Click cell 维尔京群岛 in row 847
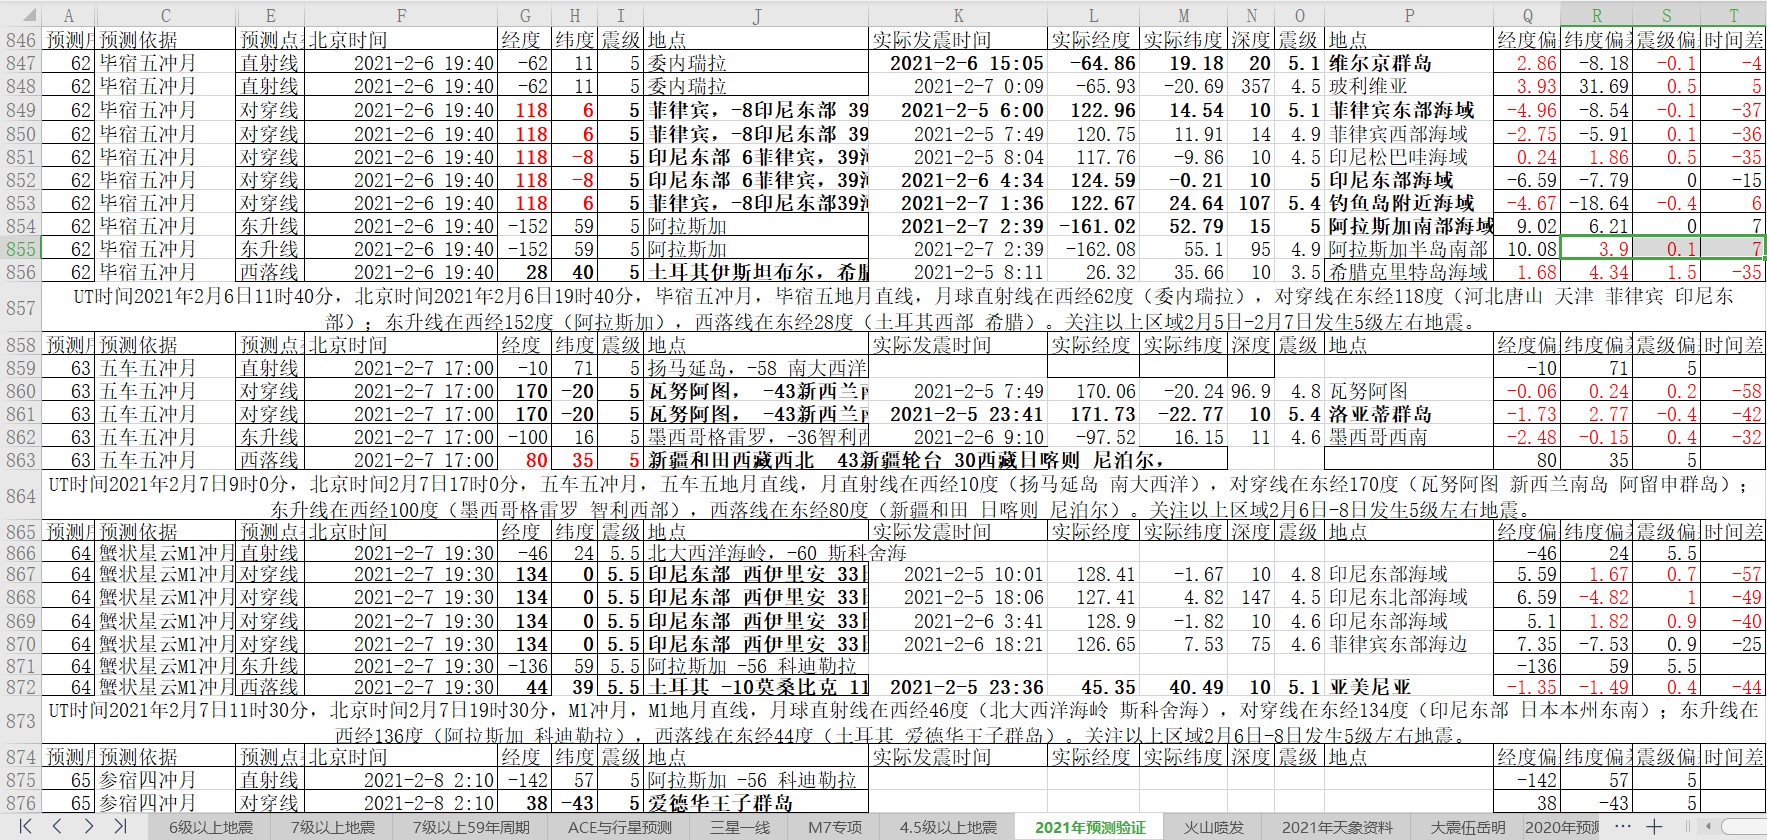Image resolution: width=1767 pixels, height=840 pixels. click(1409, 63)
